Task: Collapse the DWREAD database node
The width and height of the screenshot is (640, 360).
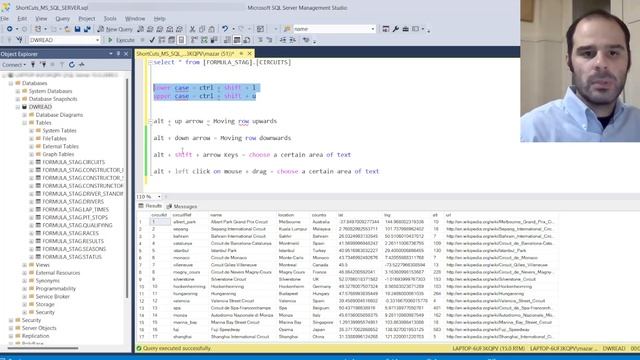Action: click(18, 107)
